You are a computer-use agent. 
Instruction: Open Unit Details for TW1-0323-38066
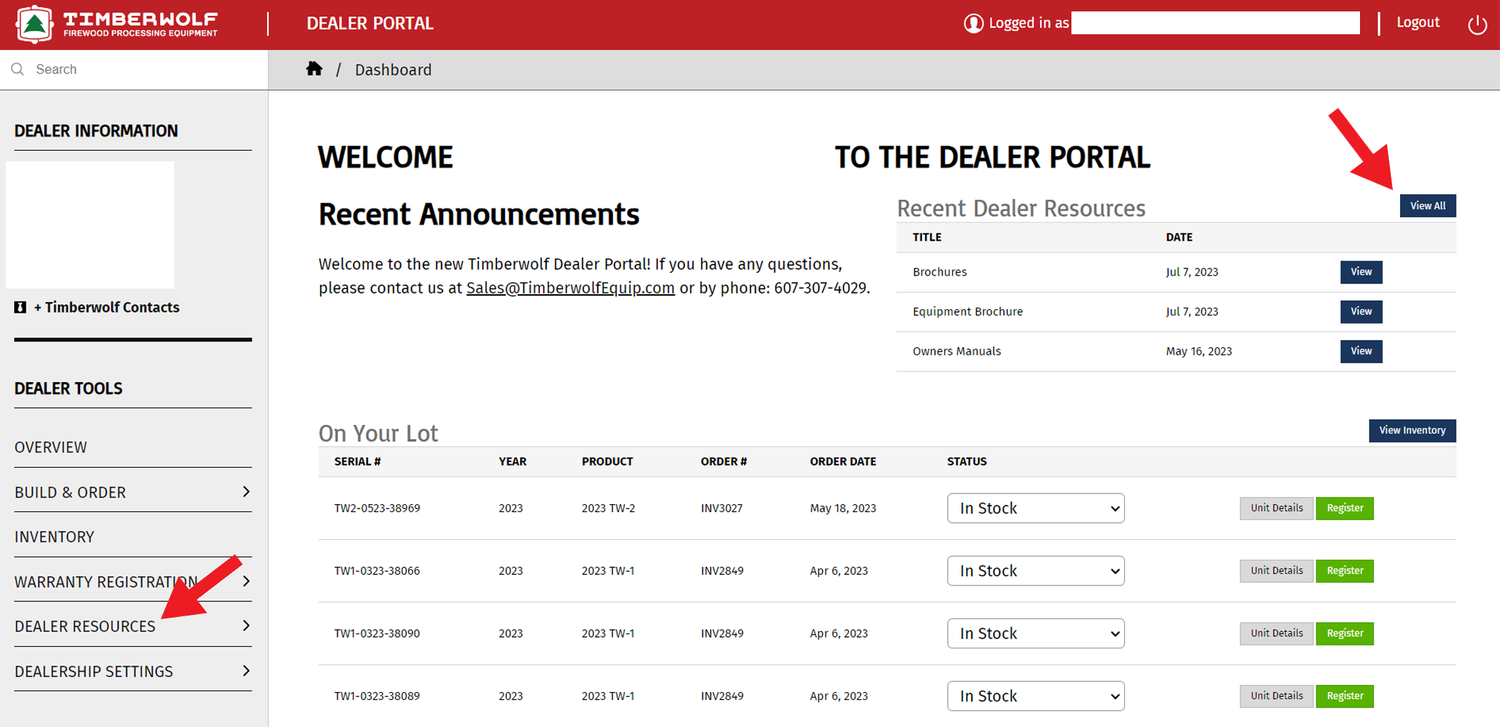click(x=1277, y=571)
